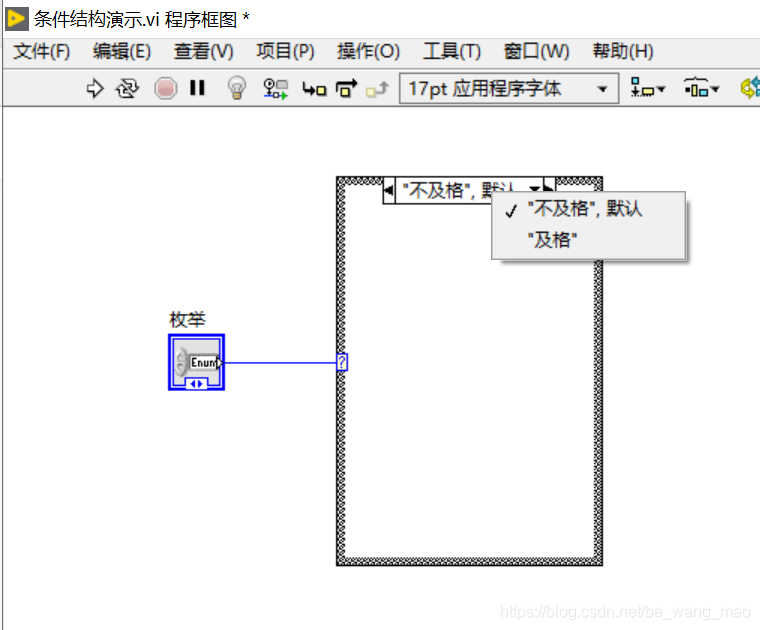Open the 文件(F) menu
The image size is (760, 630).
[42, 51]
